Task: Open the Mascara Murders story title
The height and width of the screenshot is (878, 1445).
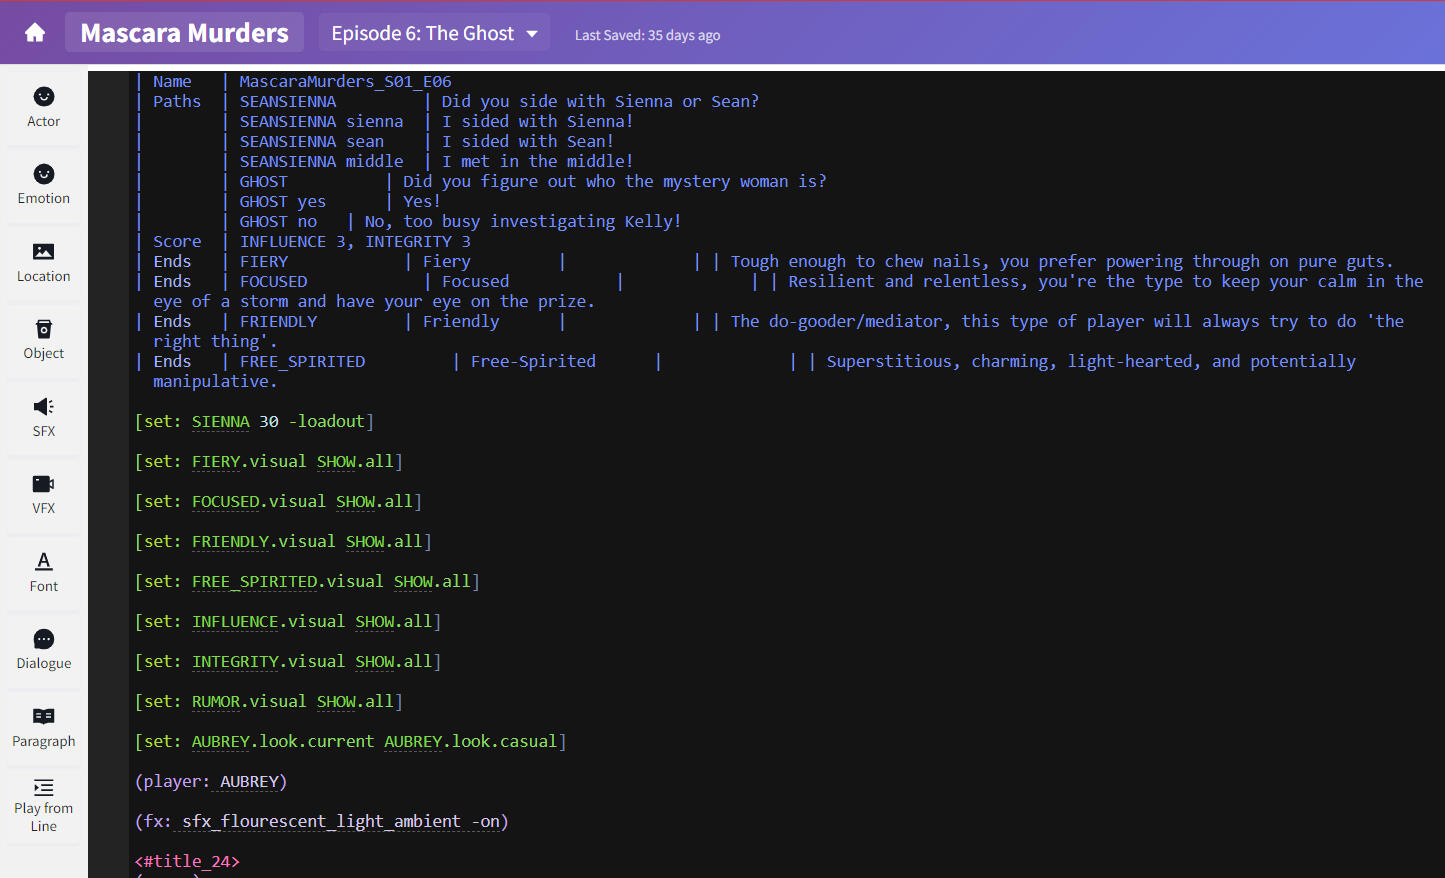Action: click(185, 33)
